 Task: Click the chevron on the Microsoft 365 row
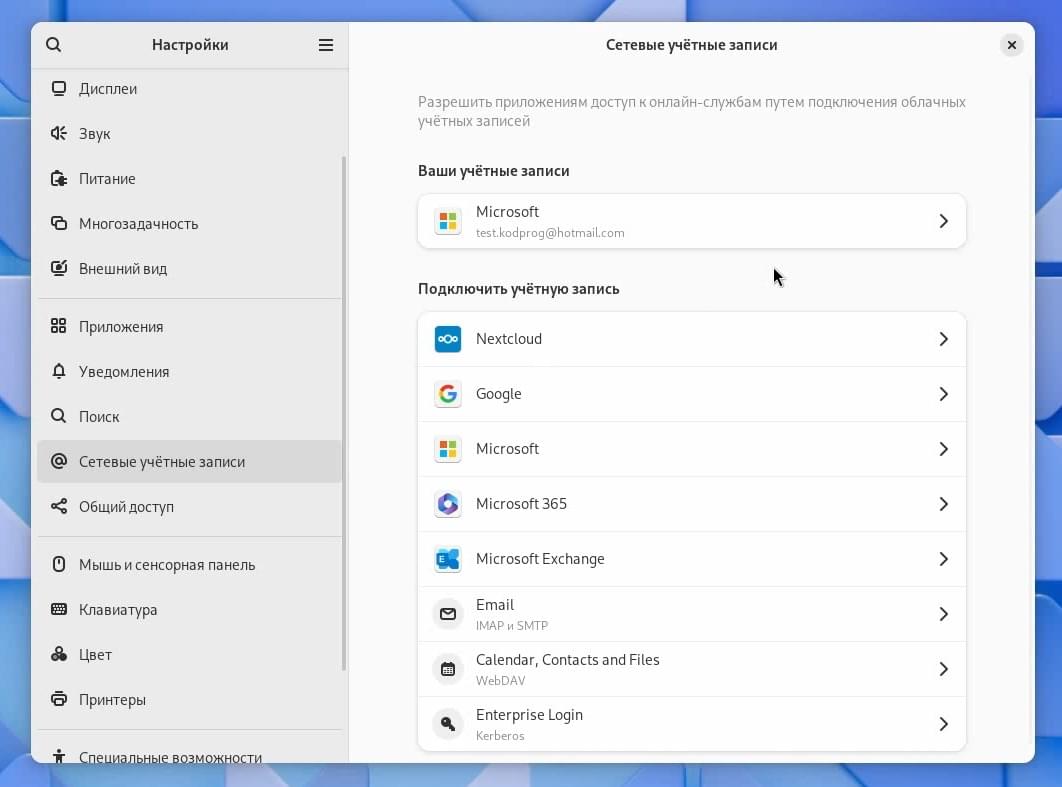point(943,504)
